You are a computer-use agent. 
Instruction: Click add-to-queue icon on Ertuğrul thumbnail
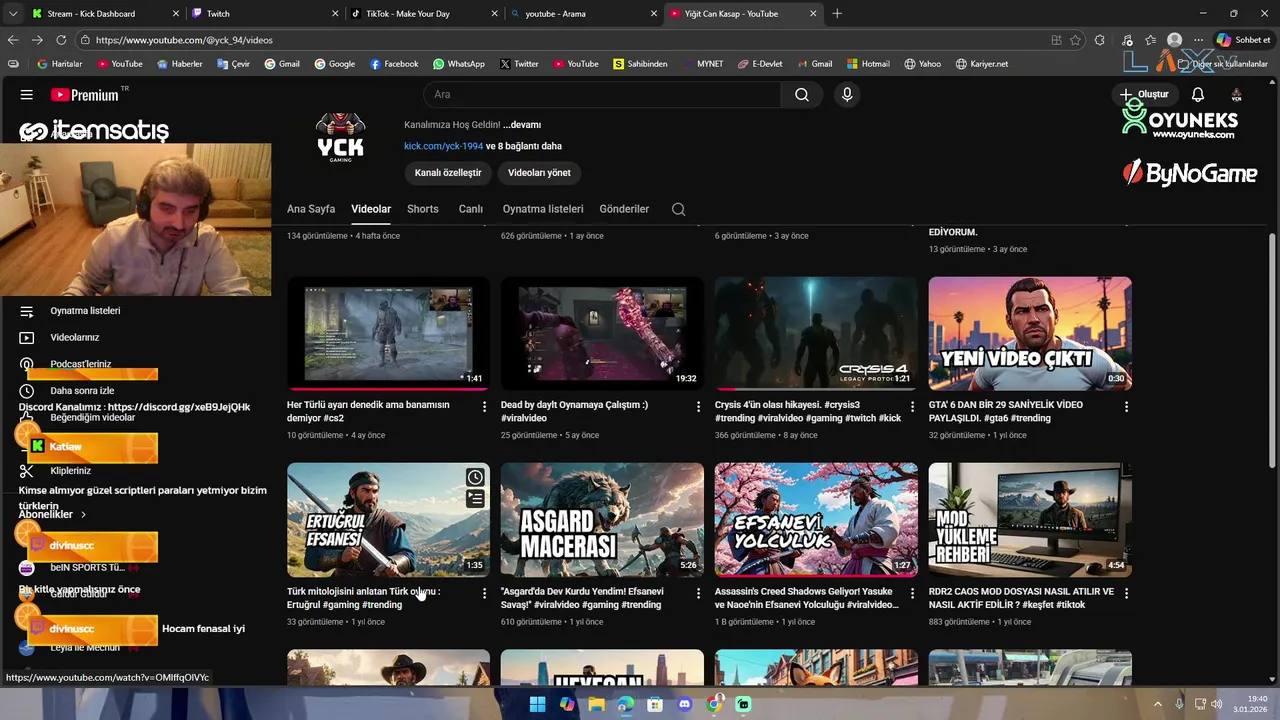click(x=475, y=498)
